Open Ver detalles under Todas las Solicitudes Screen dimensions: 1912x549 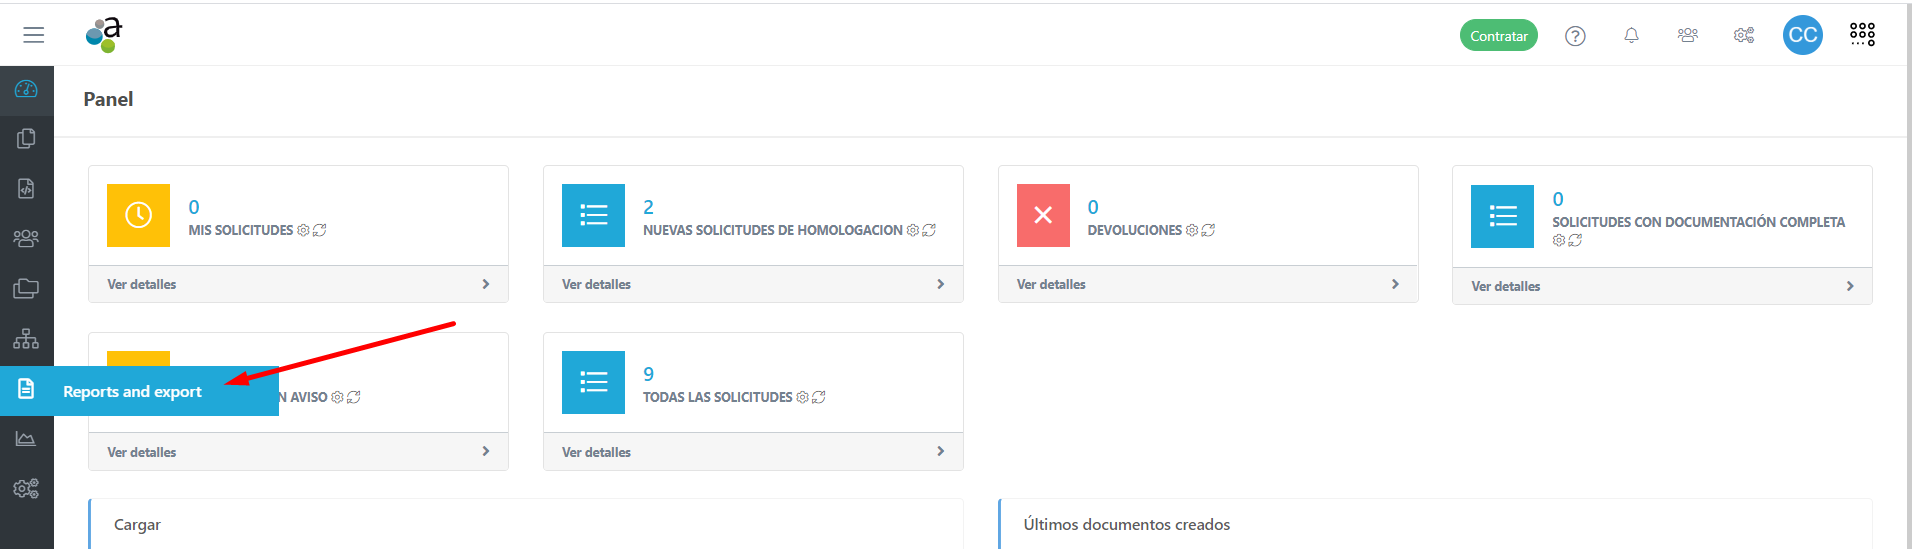[596, 452]
